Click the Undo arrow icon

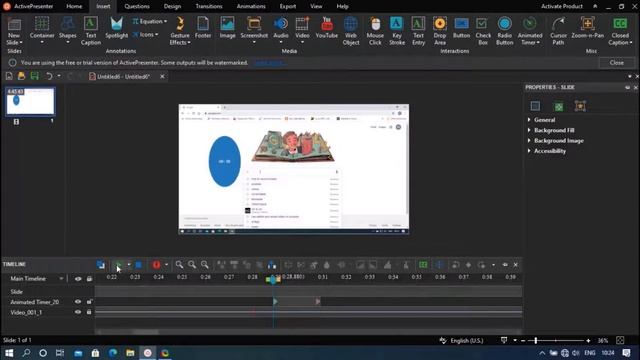click(x=49, y=76)
